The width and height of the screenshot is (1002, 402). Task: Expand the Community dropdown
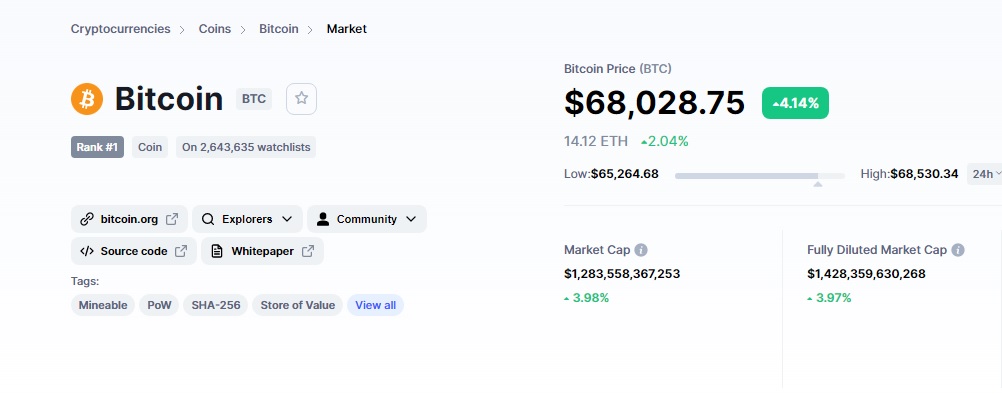tap(367, 219)
